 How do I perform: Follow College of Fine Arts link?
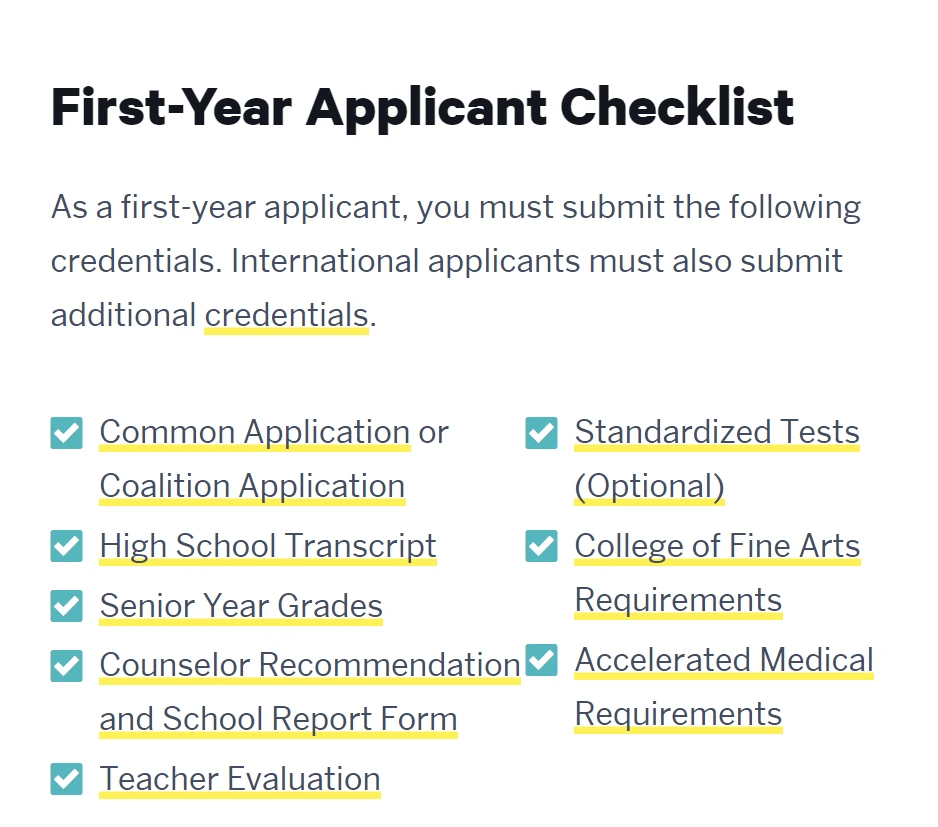point(717,546)
